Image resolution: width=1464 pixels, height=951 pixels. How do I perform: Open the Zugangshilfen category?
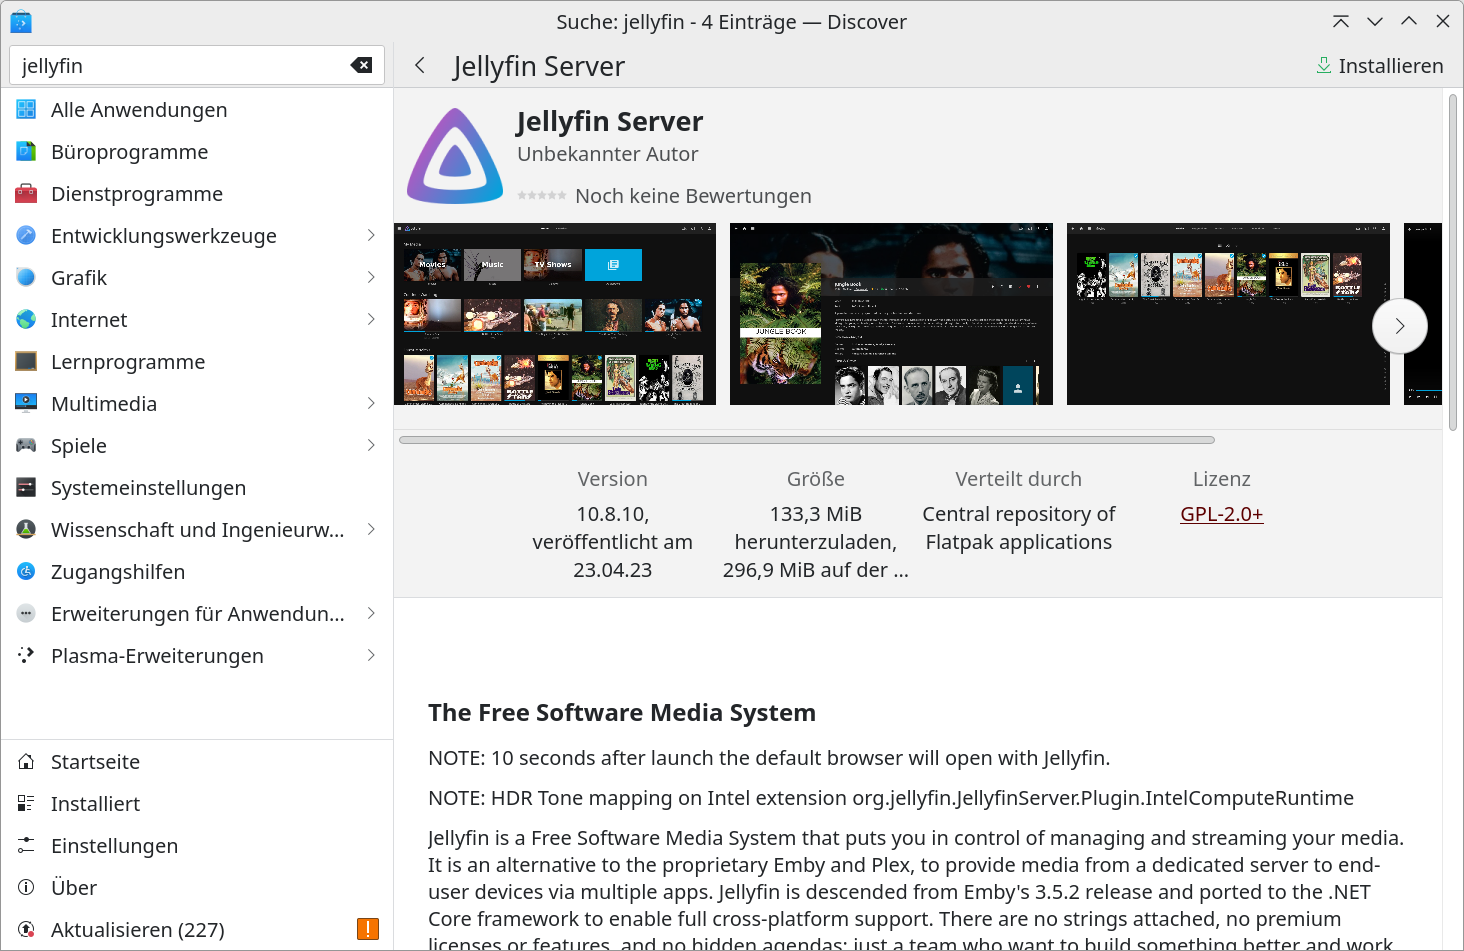[x=117, y=571]
